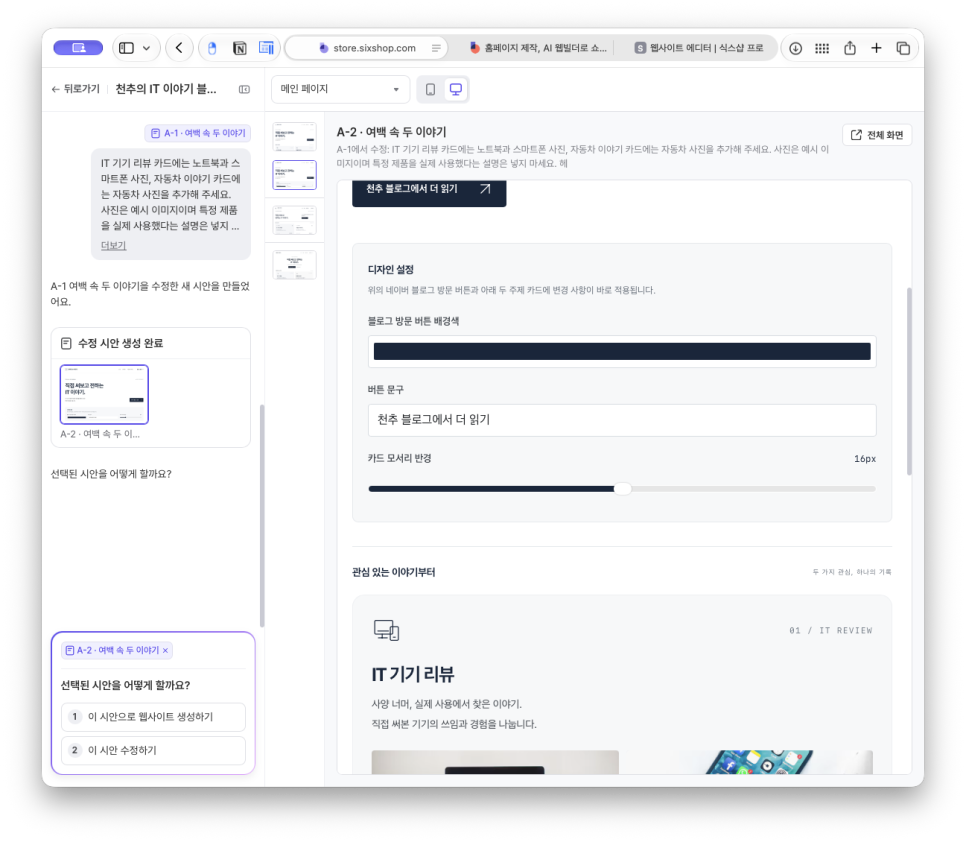
Task: Open a new browser tab
Action: tap(876, 48)
